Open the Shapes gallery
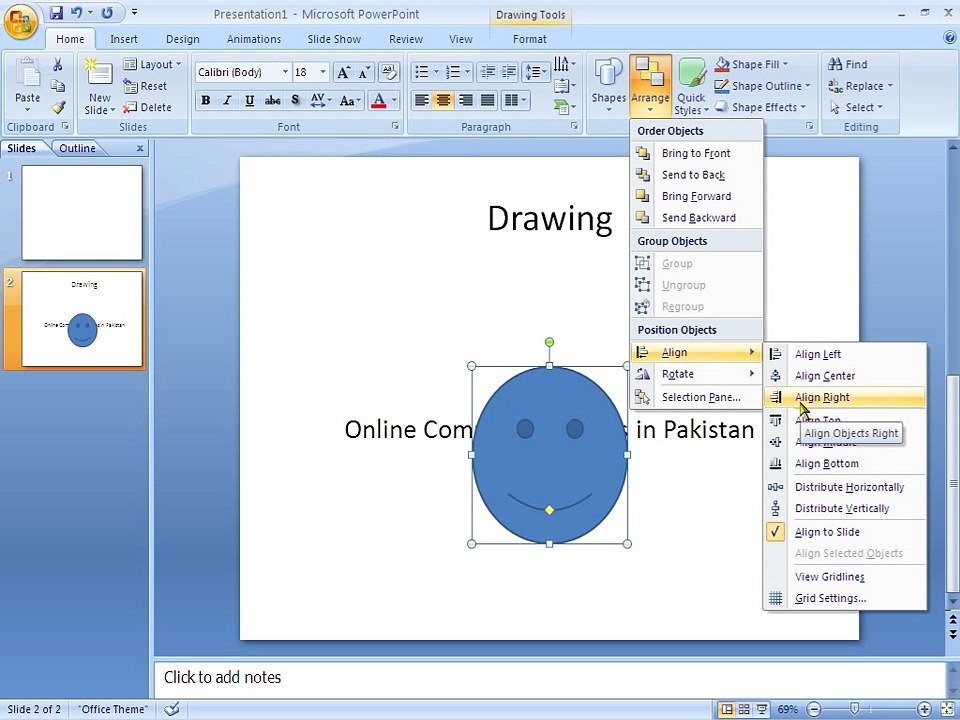Viewport: 960px width, 720px height. coord(609,87)
